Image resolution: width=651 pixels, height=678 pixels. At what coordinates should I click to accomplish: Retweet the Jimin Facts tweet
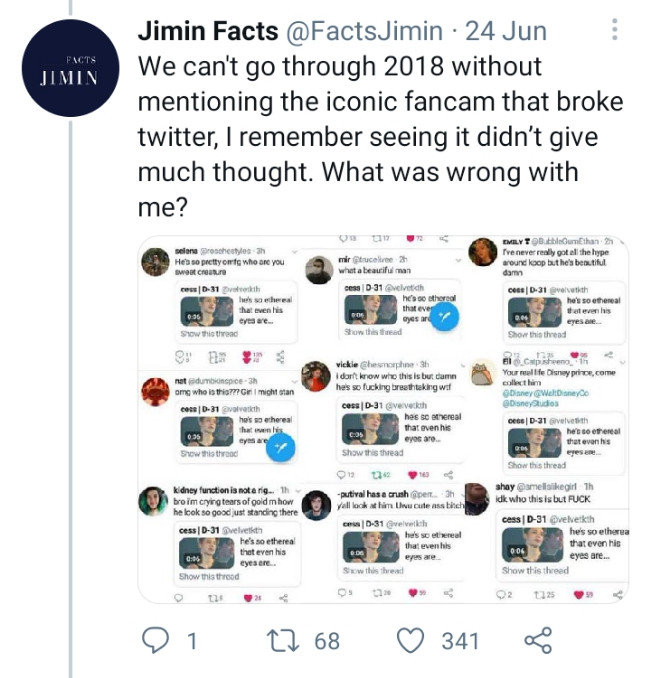point(283,640)
